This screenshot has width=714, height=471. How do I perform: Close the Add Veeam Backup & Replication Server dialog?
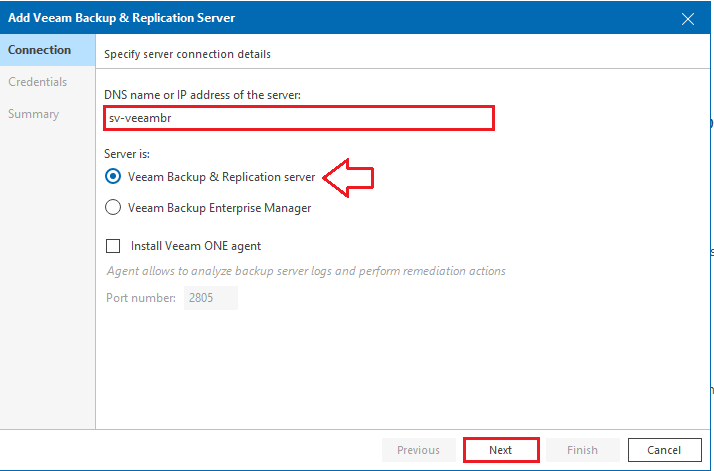[688, 19]
